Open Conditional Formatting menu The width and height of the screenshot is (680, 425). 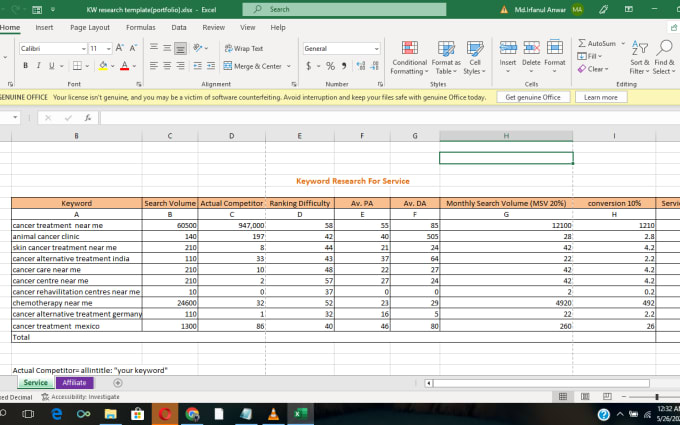(409, 58)
